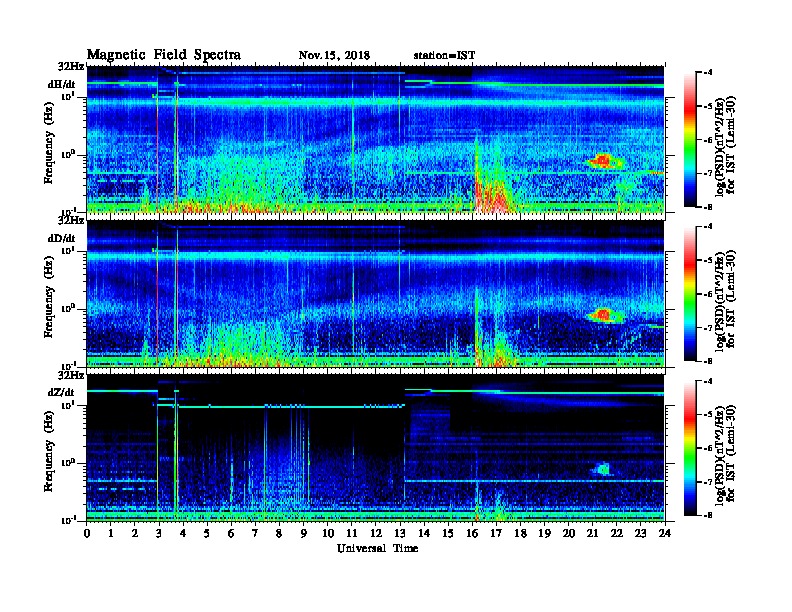The width and height of the screenshot is (792, 612).
Task: Click the hour tick label '9'
Action: click(x=304, y=533)
